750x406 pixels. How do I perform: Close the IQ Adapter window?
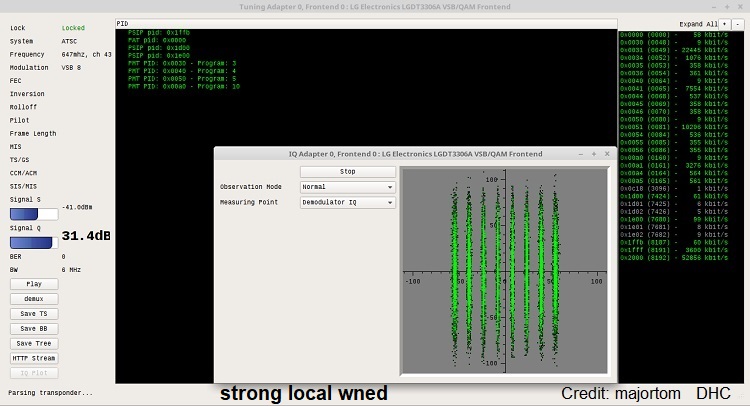click(607, 154)
